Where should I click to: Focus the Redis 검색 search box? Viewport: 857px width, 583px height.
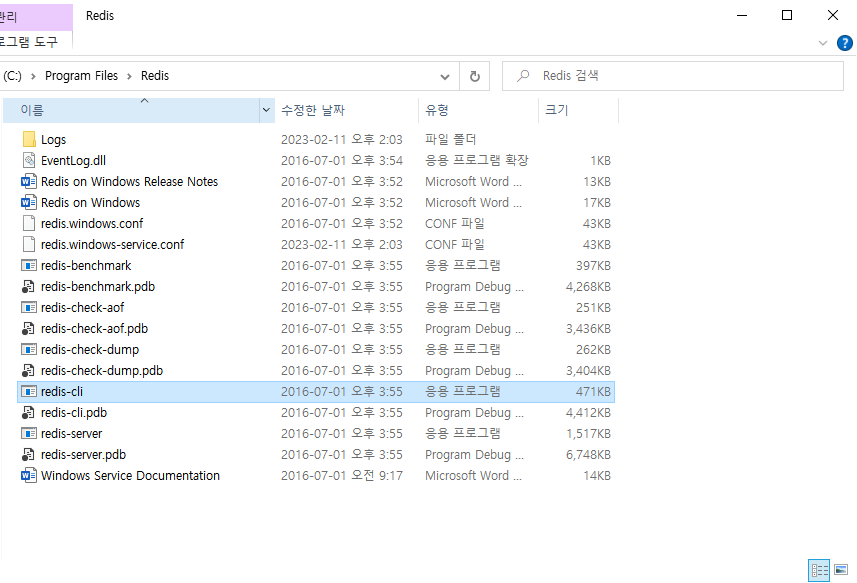[x=673, y=76]
